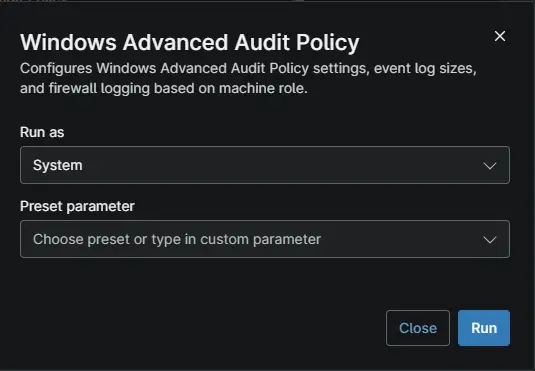Execute the audit policy script with Run

[x=484, y=328]
